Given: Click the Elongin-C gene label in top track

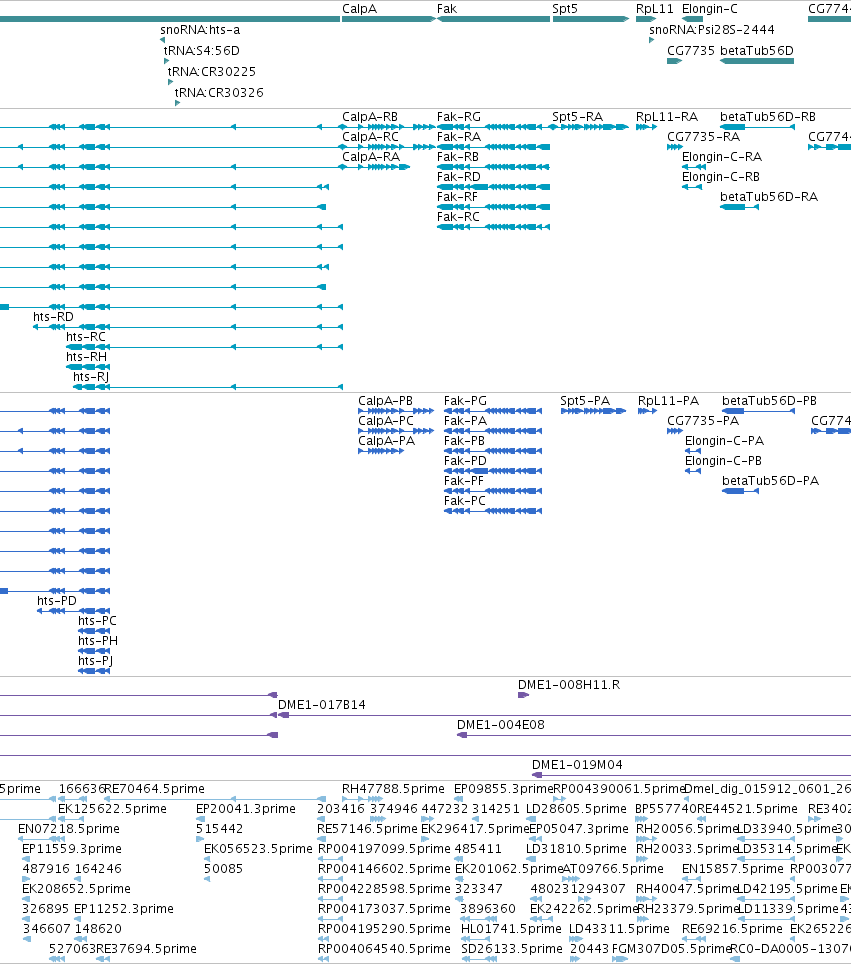Looking at the screenshot, I should (x=710, y=9).
